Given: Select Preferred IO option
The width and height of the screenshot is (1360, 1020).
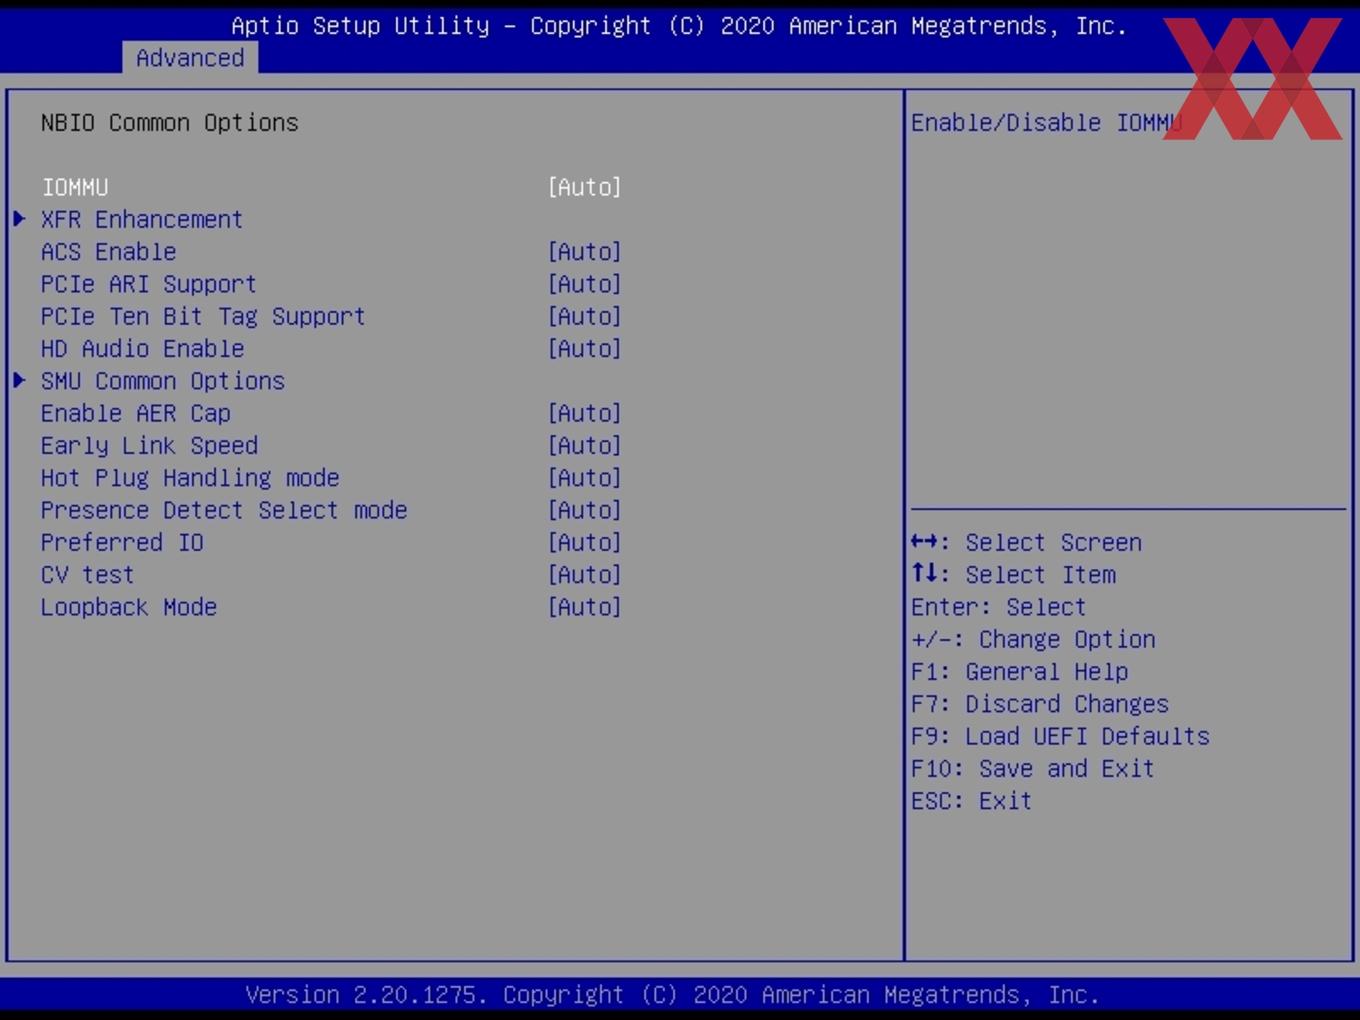Looking at the screenshot, I should click(122, 543).
